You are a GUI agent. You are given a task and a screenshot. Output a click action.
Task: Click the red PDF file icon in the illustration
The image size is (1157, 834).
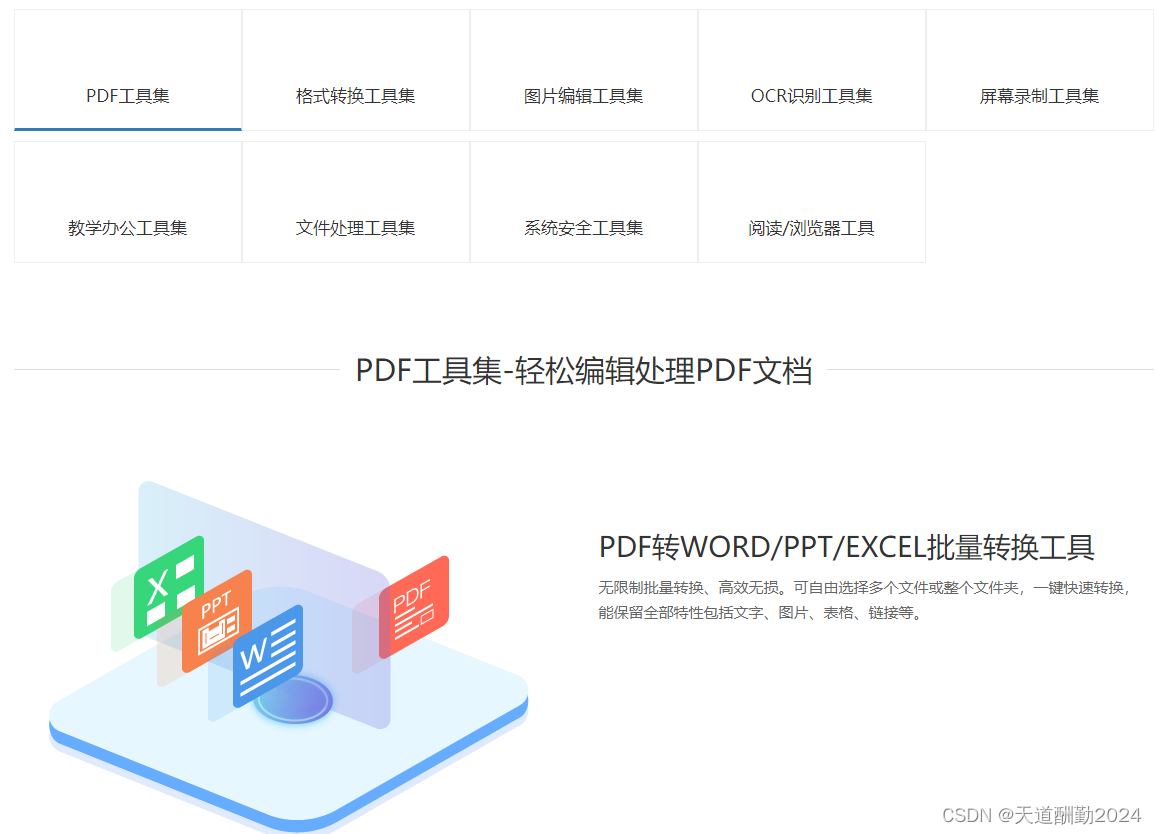tap(414, 607)
